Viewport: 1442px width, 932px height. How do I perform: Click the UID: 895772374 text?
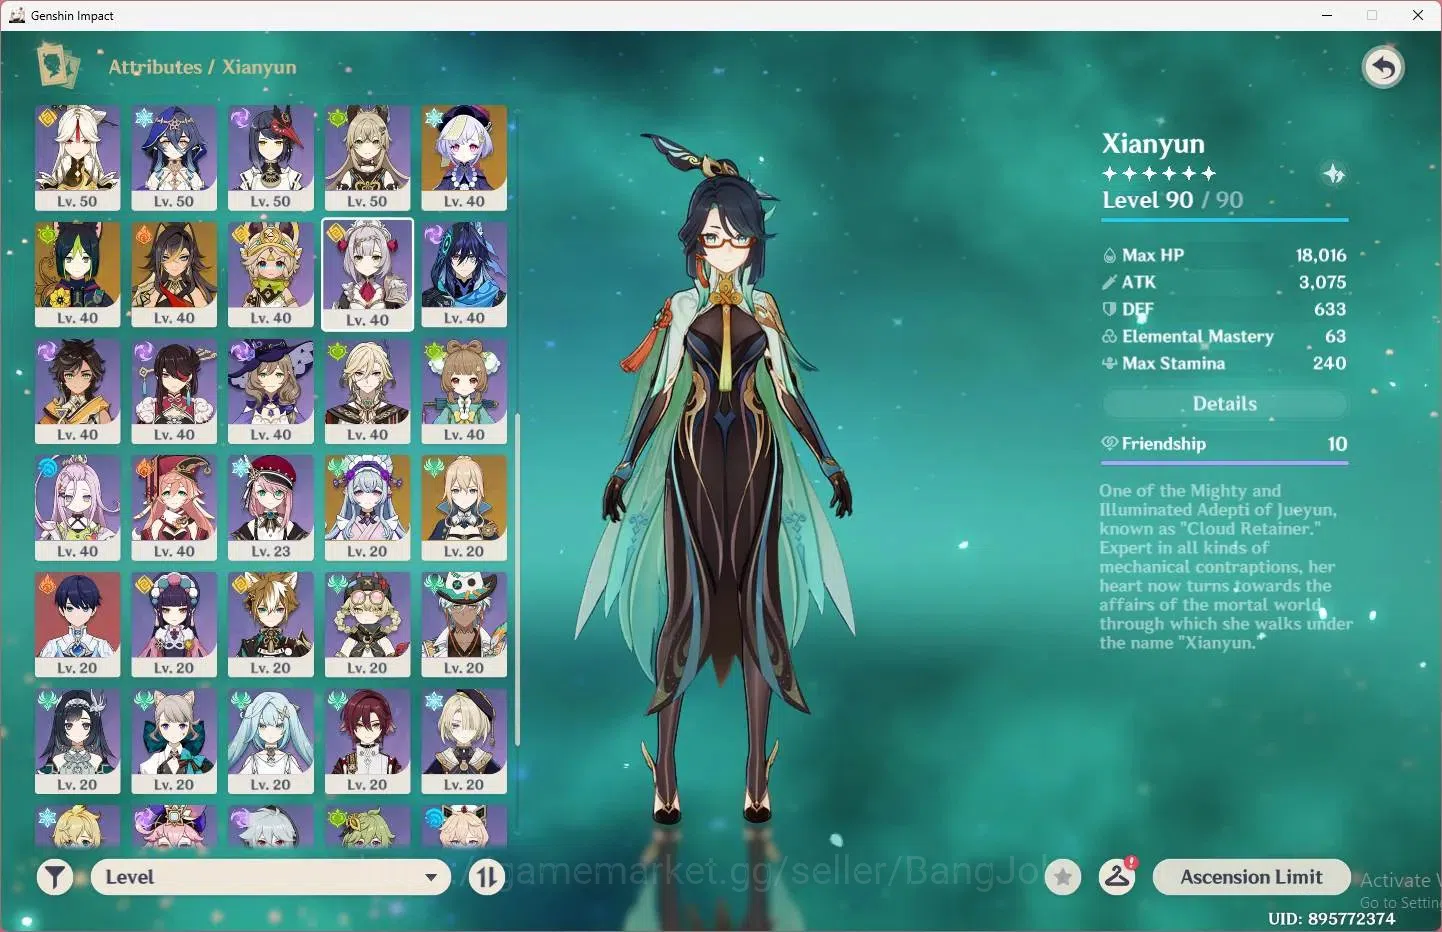click(1331, 918)
